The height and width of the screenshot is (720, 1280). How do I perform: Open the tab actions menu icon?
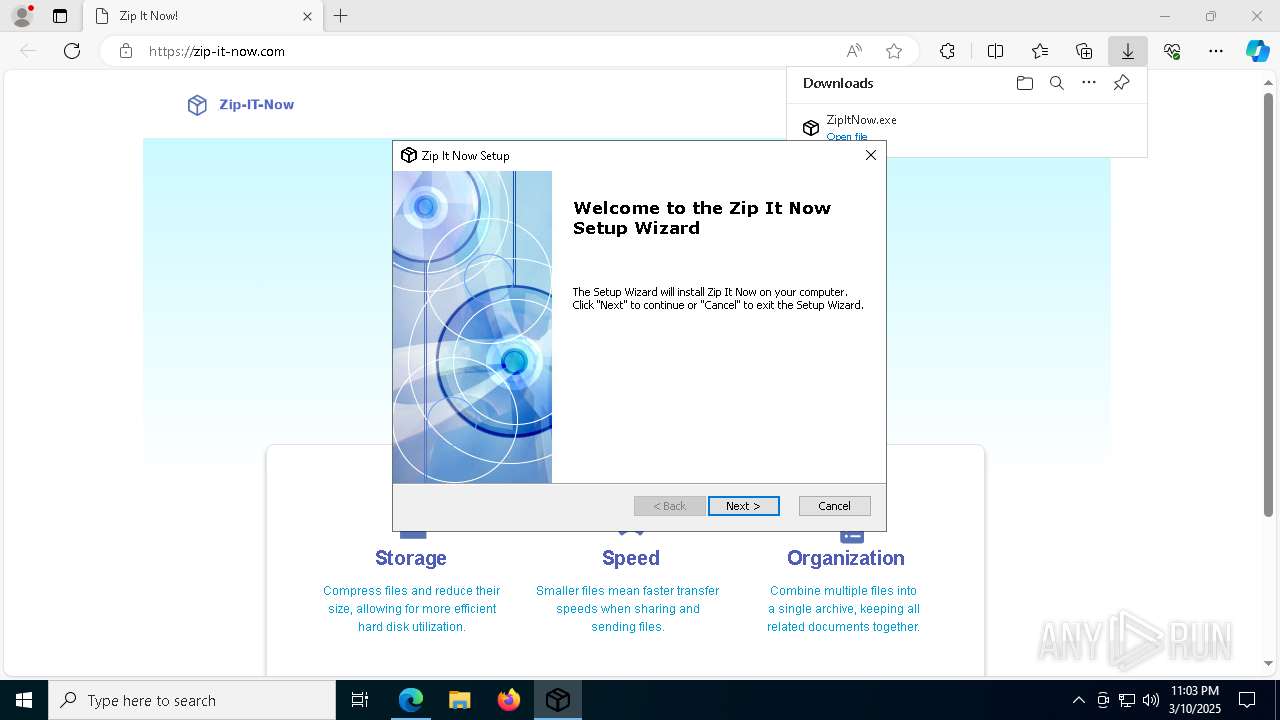coord(60,16)
